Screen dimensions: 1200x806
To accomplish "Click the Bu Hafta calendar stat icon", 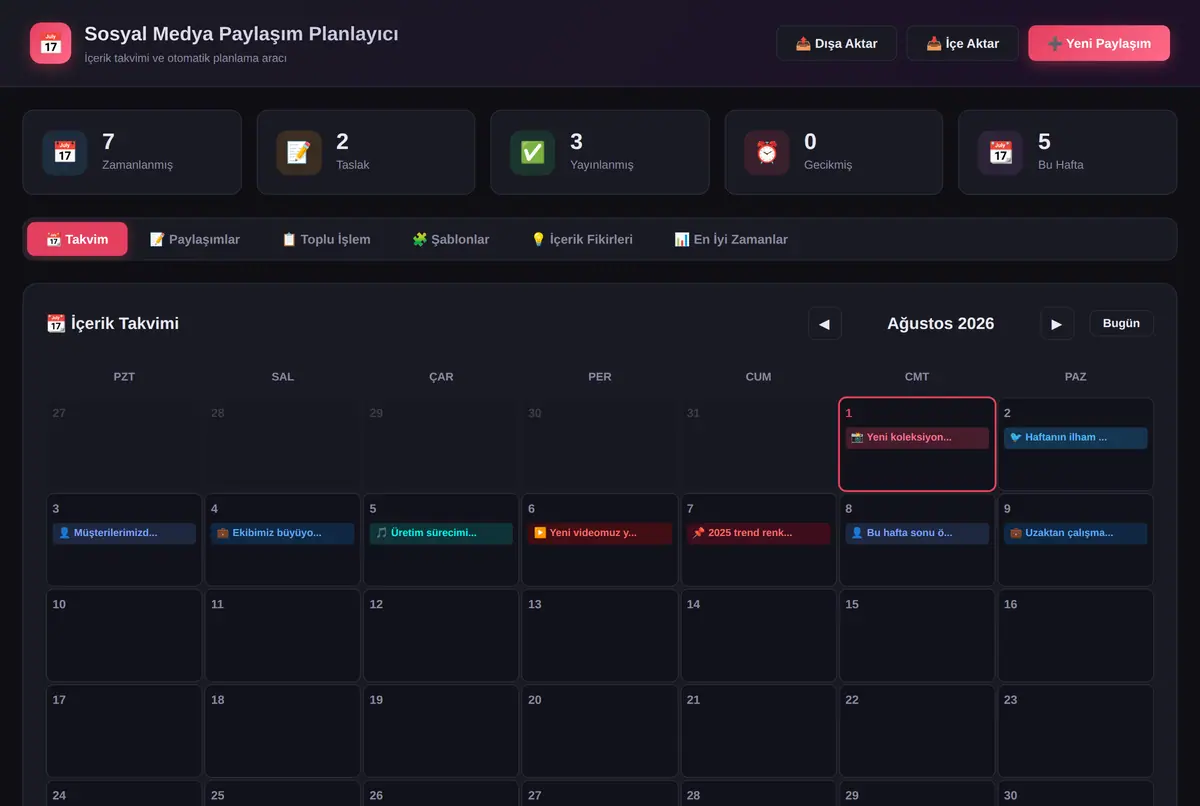I will (1000, 153).
